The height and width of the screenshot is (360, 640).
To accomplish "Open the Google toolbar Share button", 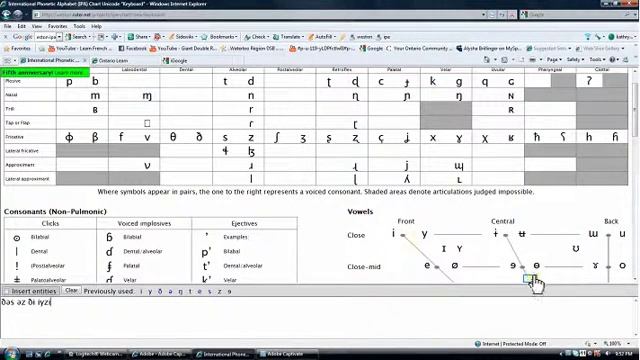I will pos(139,37).
